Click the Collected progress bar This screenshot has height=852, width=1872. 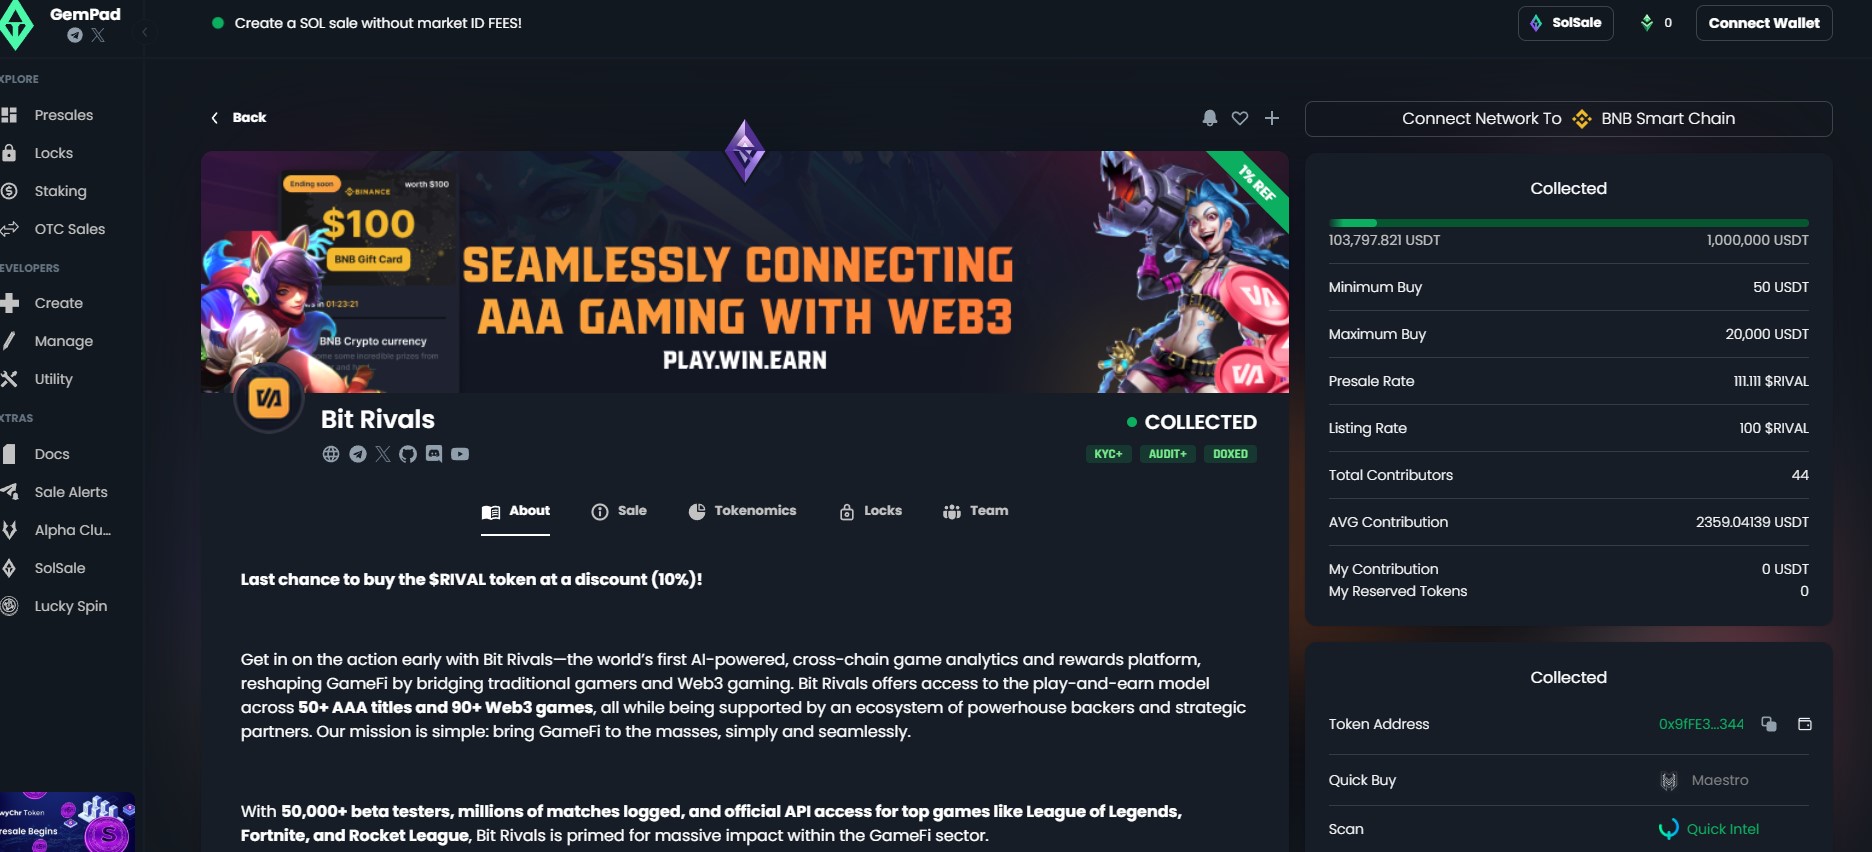[x=1568, y=223]
